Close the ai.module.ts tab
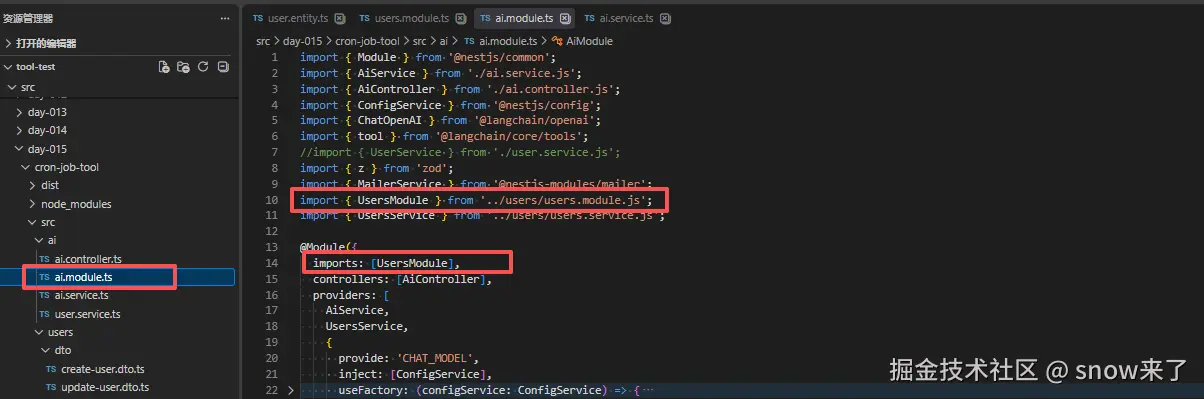The height and width of the screenshot is (399, 1204). 565,18
